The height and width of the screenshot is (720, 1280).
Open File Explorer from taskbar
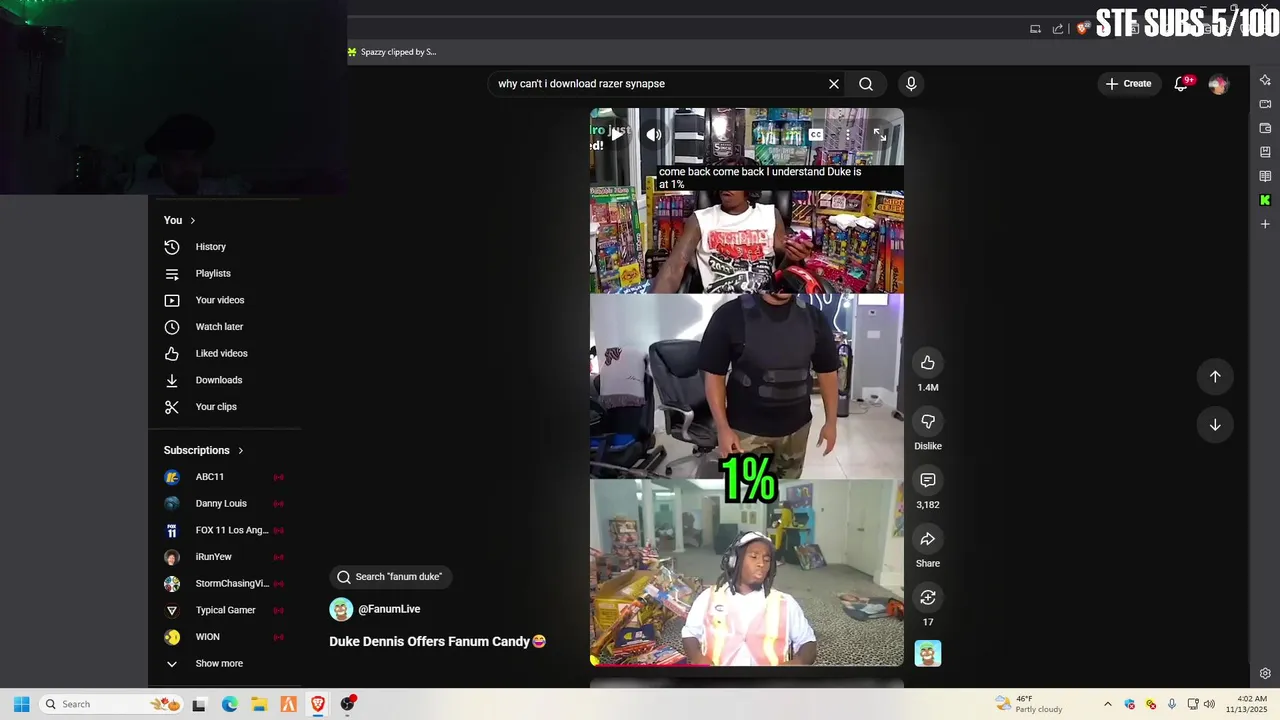pyautogui.click(x=259, y=705)
